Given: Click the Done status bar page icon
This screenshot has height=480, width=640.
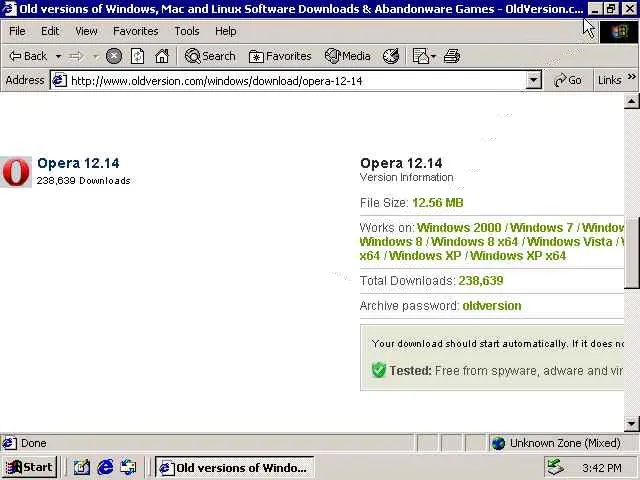Looking at the screenshot, I should (x=9, y=443).
